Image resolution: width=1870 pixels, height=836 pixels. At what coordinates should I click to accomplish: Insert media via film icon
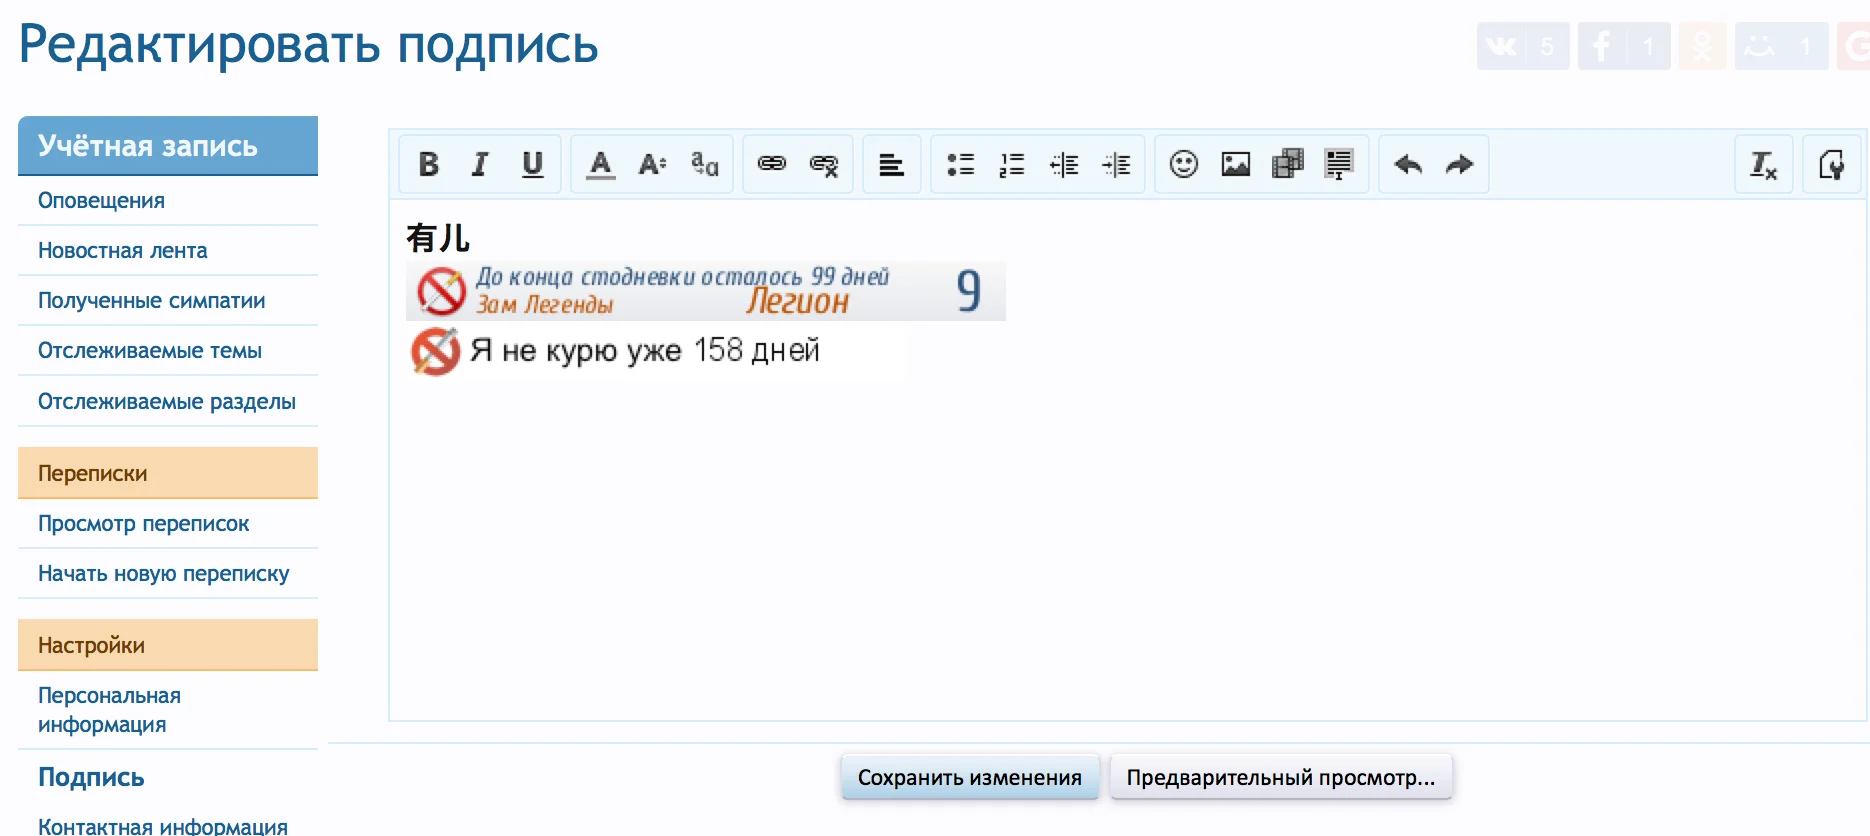(x=1288, y=164)
